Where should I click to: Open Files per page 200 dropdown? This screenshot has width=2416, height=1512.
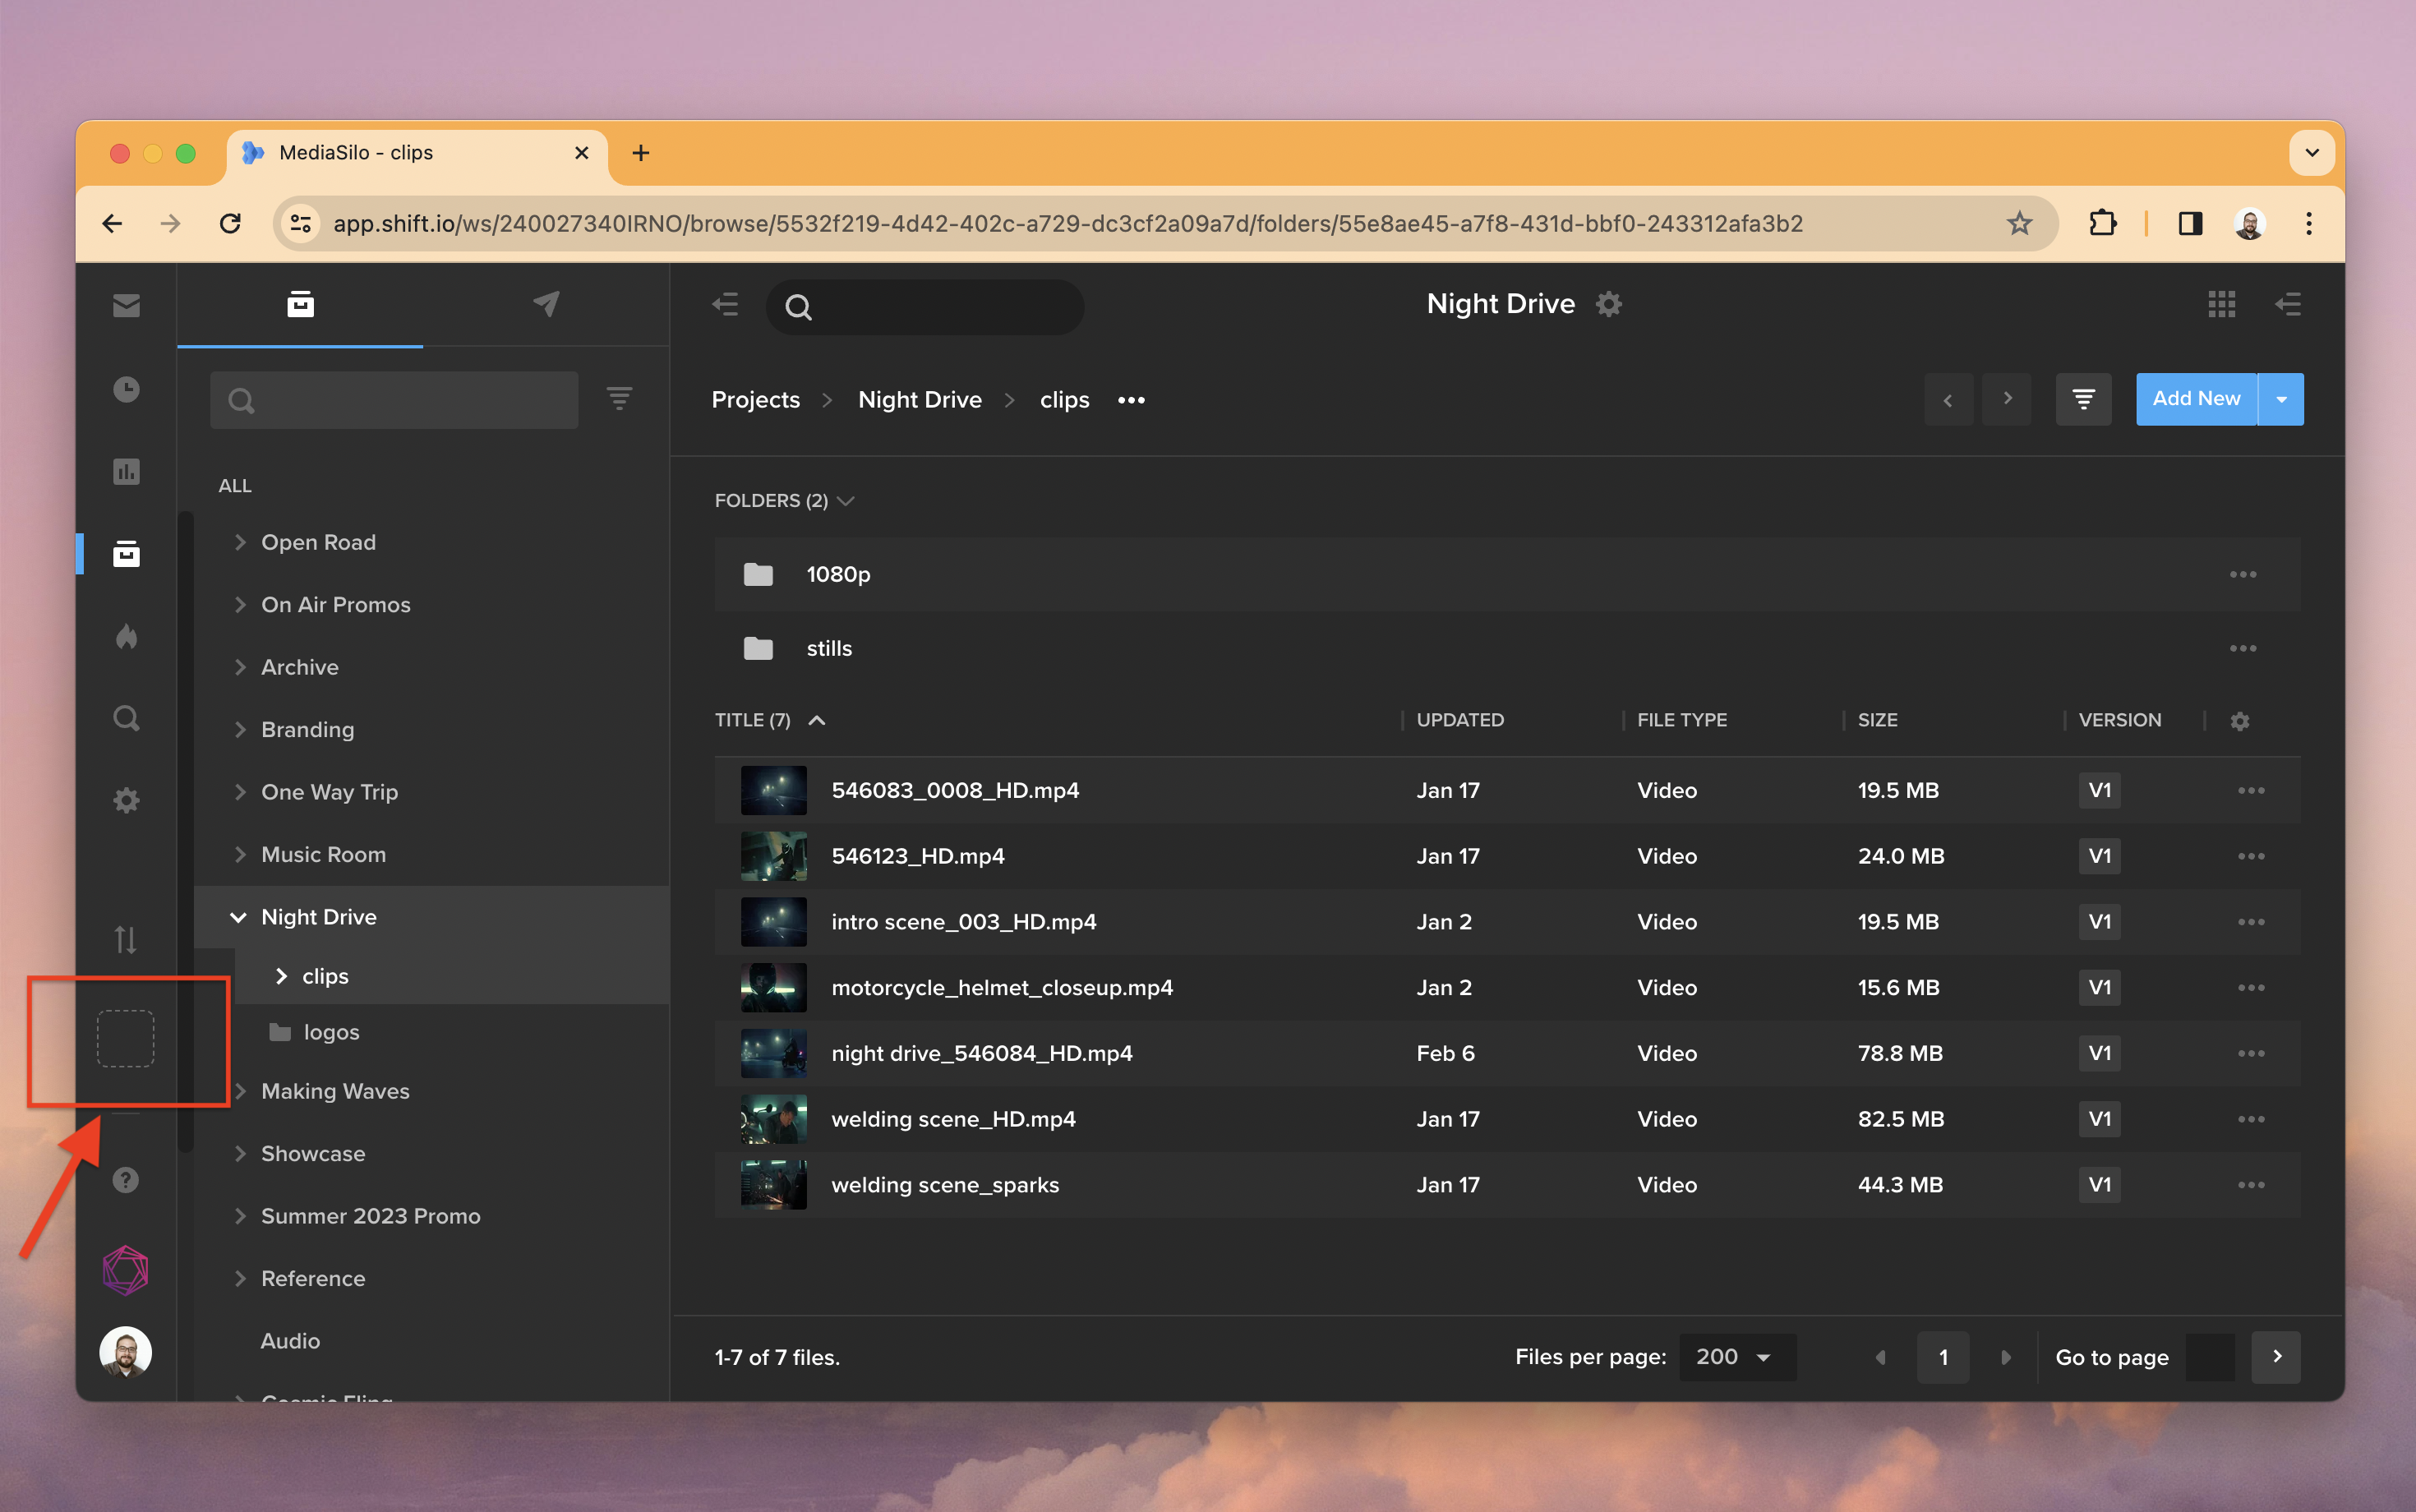1738,1357
